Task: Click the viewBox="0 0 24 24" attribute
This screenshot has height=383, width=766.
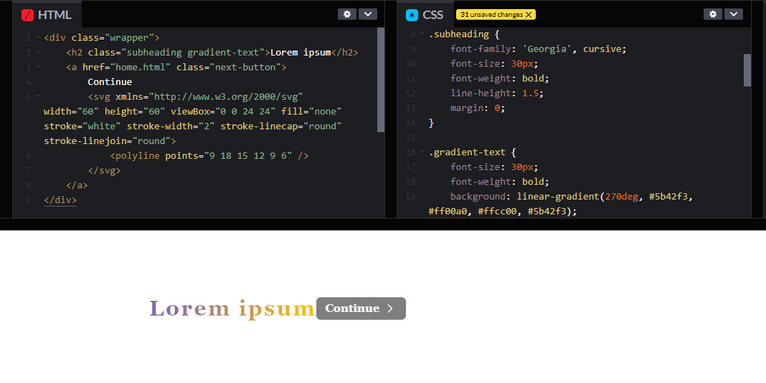Action: point(223,111)
